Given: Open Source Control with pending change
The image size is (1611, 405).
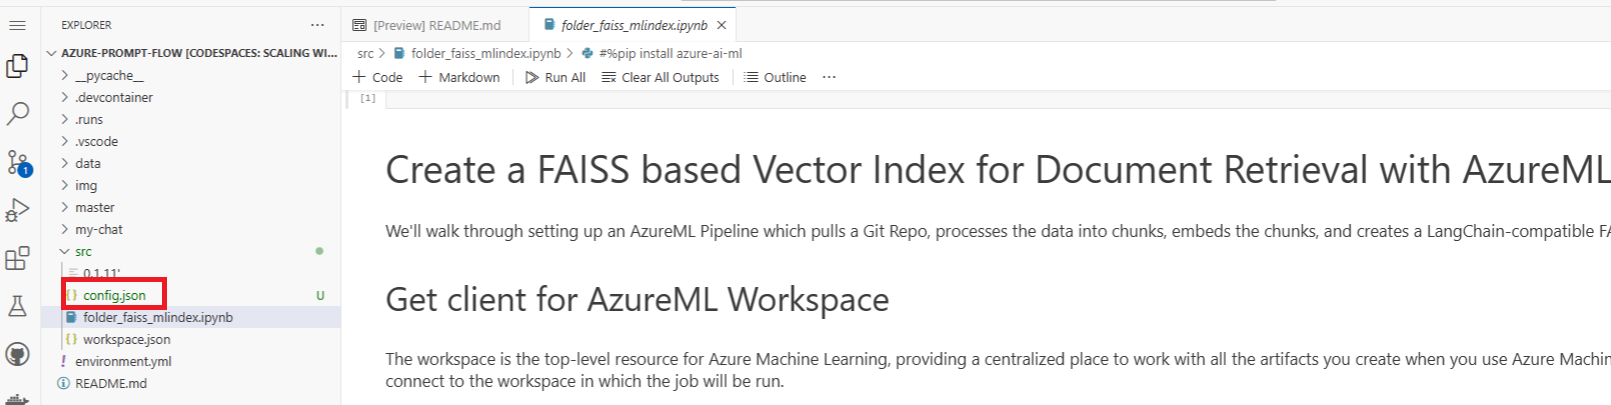Looking at the screenshot, I should tap(18, 162).
